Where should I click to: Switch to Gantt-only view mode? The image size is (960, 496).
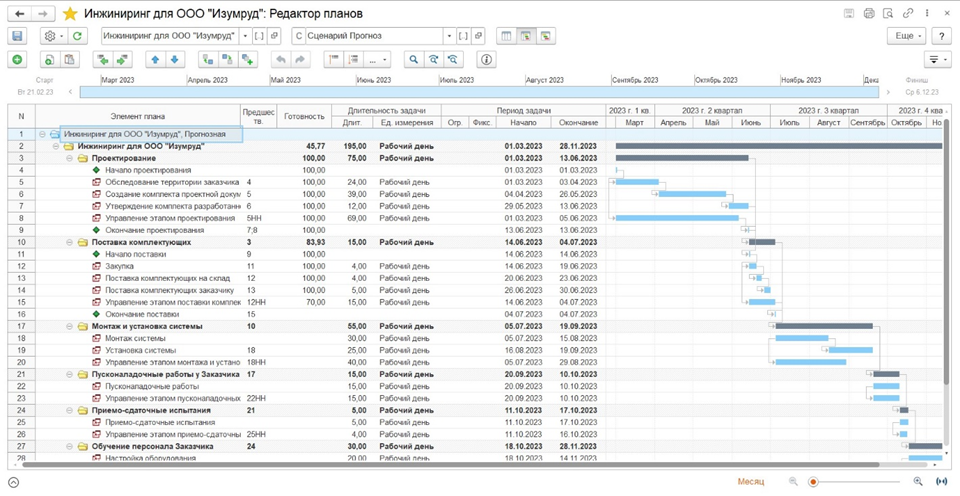[546, 36]
